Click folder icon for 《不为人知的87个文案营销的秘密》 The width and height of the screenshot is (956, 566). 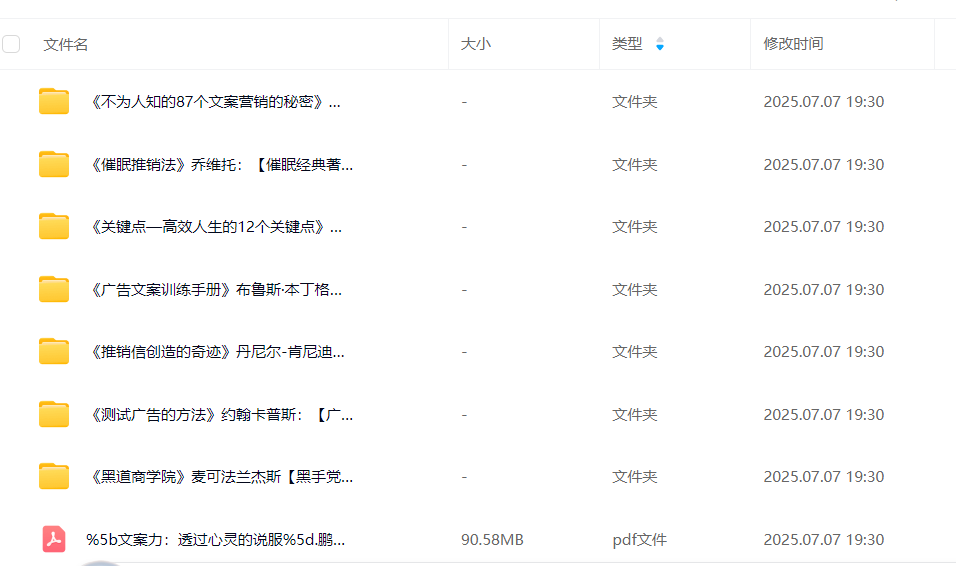coord(54,102)
